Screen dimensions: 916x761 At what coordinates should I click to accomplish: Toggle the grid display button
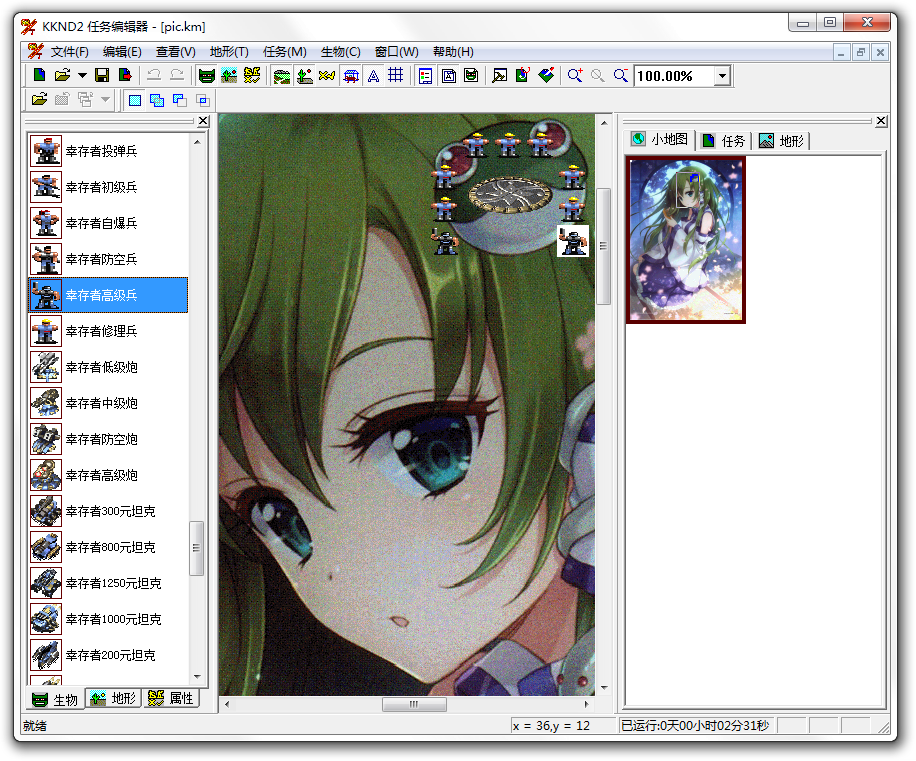tap(396, 75)
